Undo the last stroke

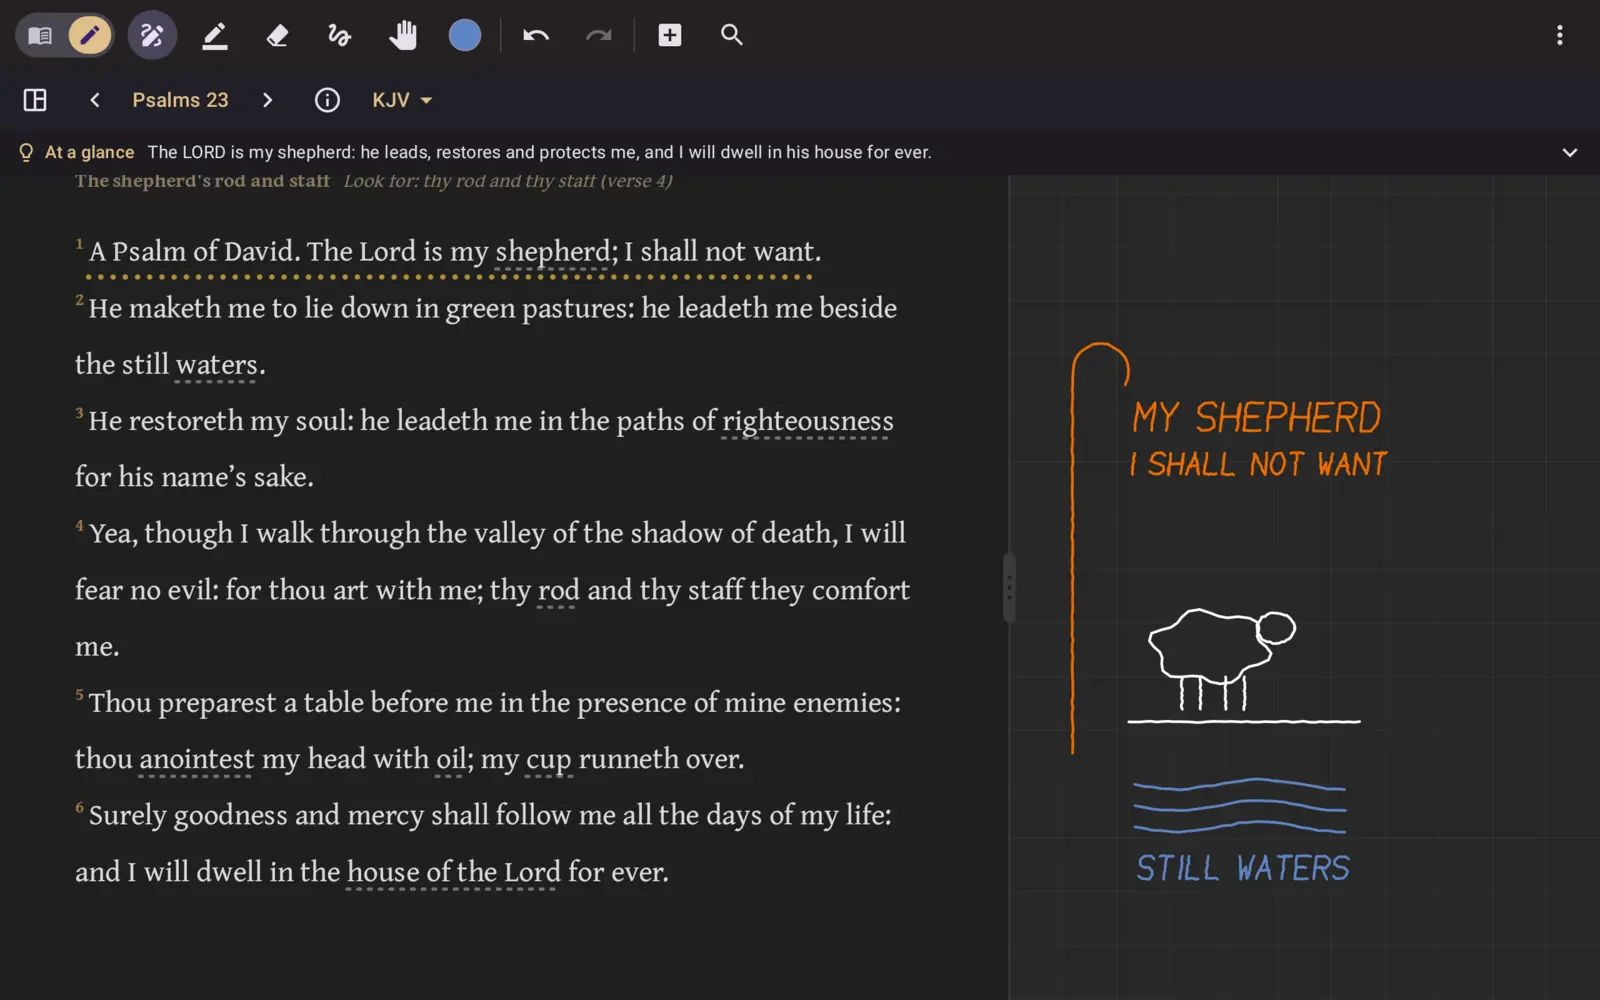pyautogui.click(x=536, y=36)
